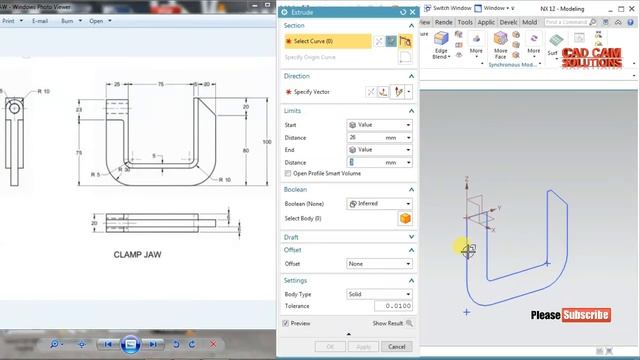Viewport: 640px width, 360px height.
Task: Click the Select Body cube icon
Action: click(x=405, y=218)
